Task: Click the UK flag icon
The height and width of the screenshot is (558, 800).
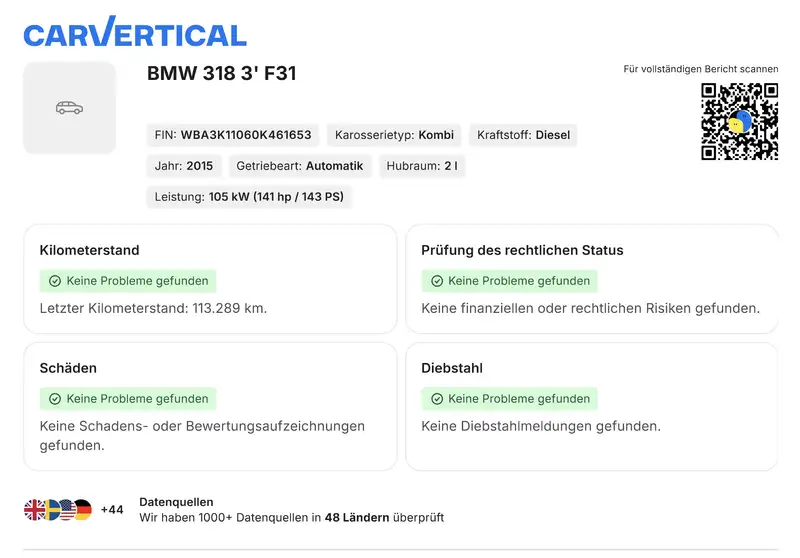Action: (x=34, y=510)
